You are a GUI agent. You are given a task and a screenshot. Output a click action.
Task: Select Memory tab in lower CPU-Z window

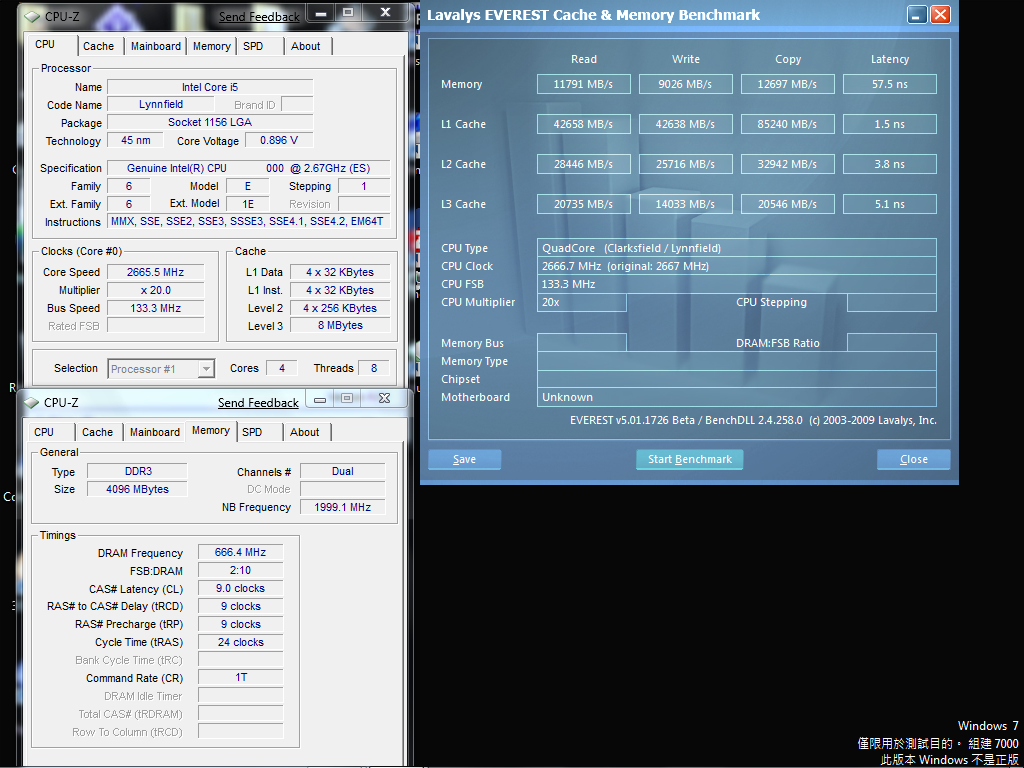210,430
